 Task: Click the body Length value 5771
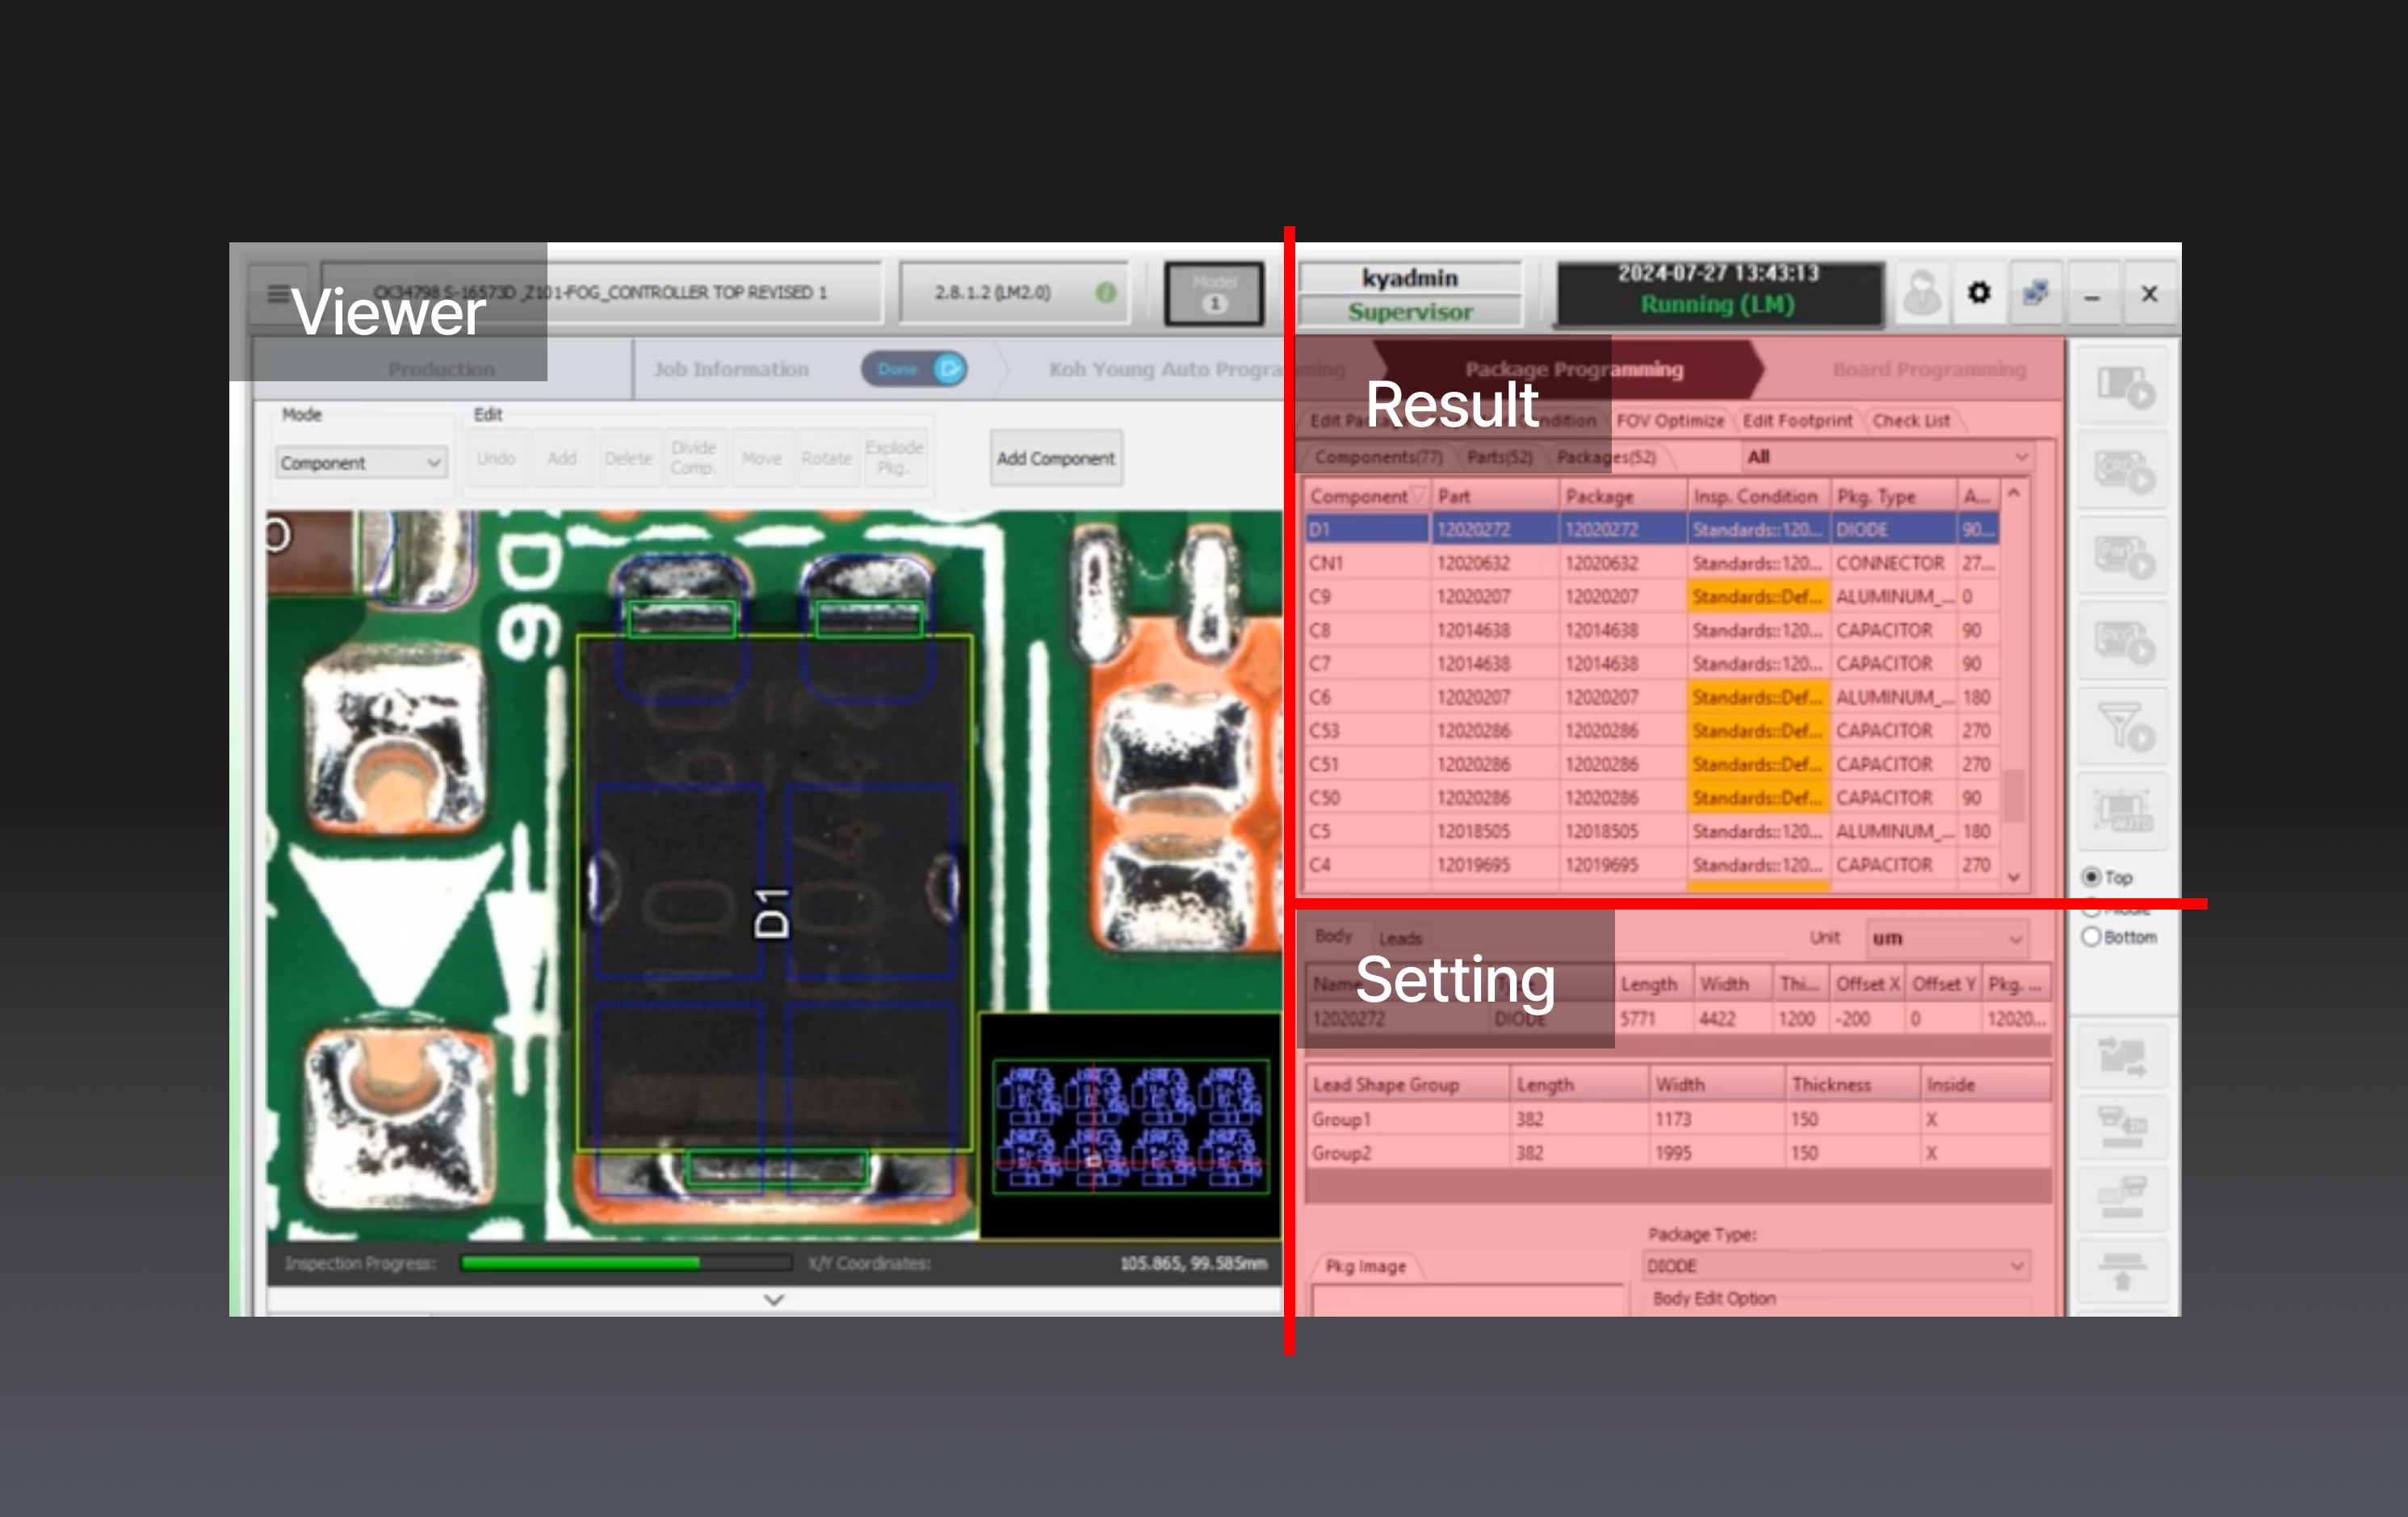coord(1638,1018)
